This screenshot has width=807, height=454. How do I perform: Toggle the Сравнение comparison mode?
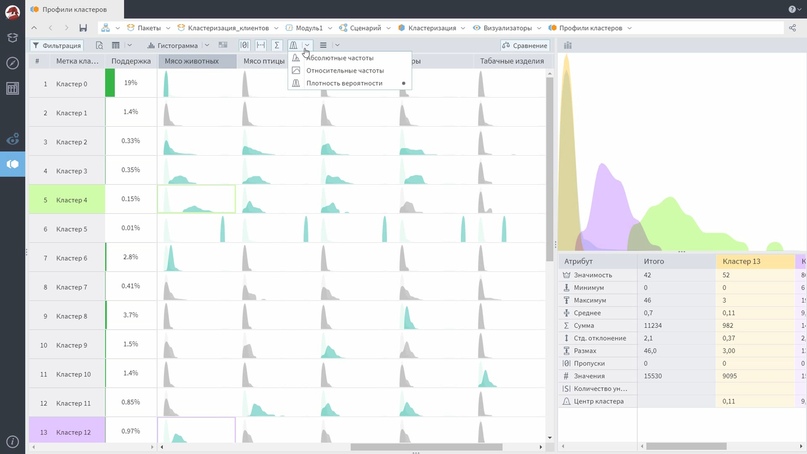[525, 46]
